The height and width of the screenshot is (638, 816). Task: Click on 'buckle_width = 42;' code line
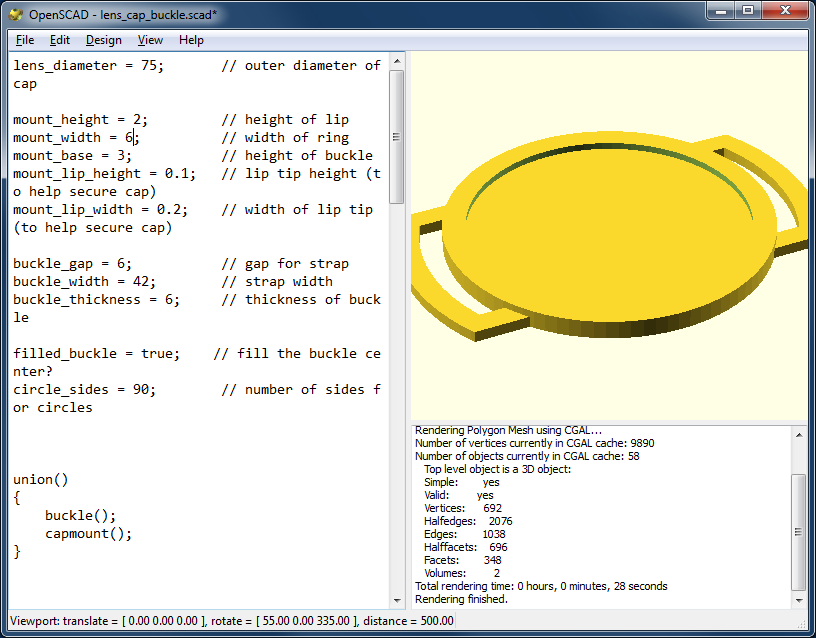(84, 282)
